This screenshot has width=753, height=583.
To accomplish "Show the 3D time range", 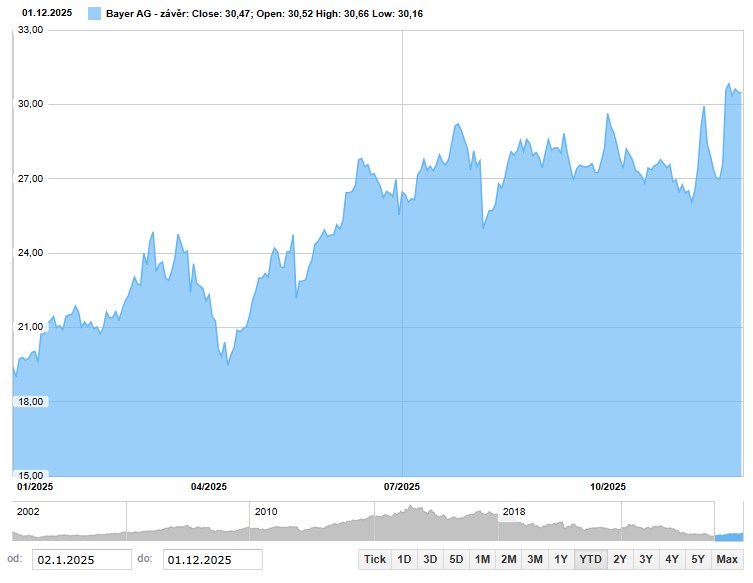I will [430, 559].
